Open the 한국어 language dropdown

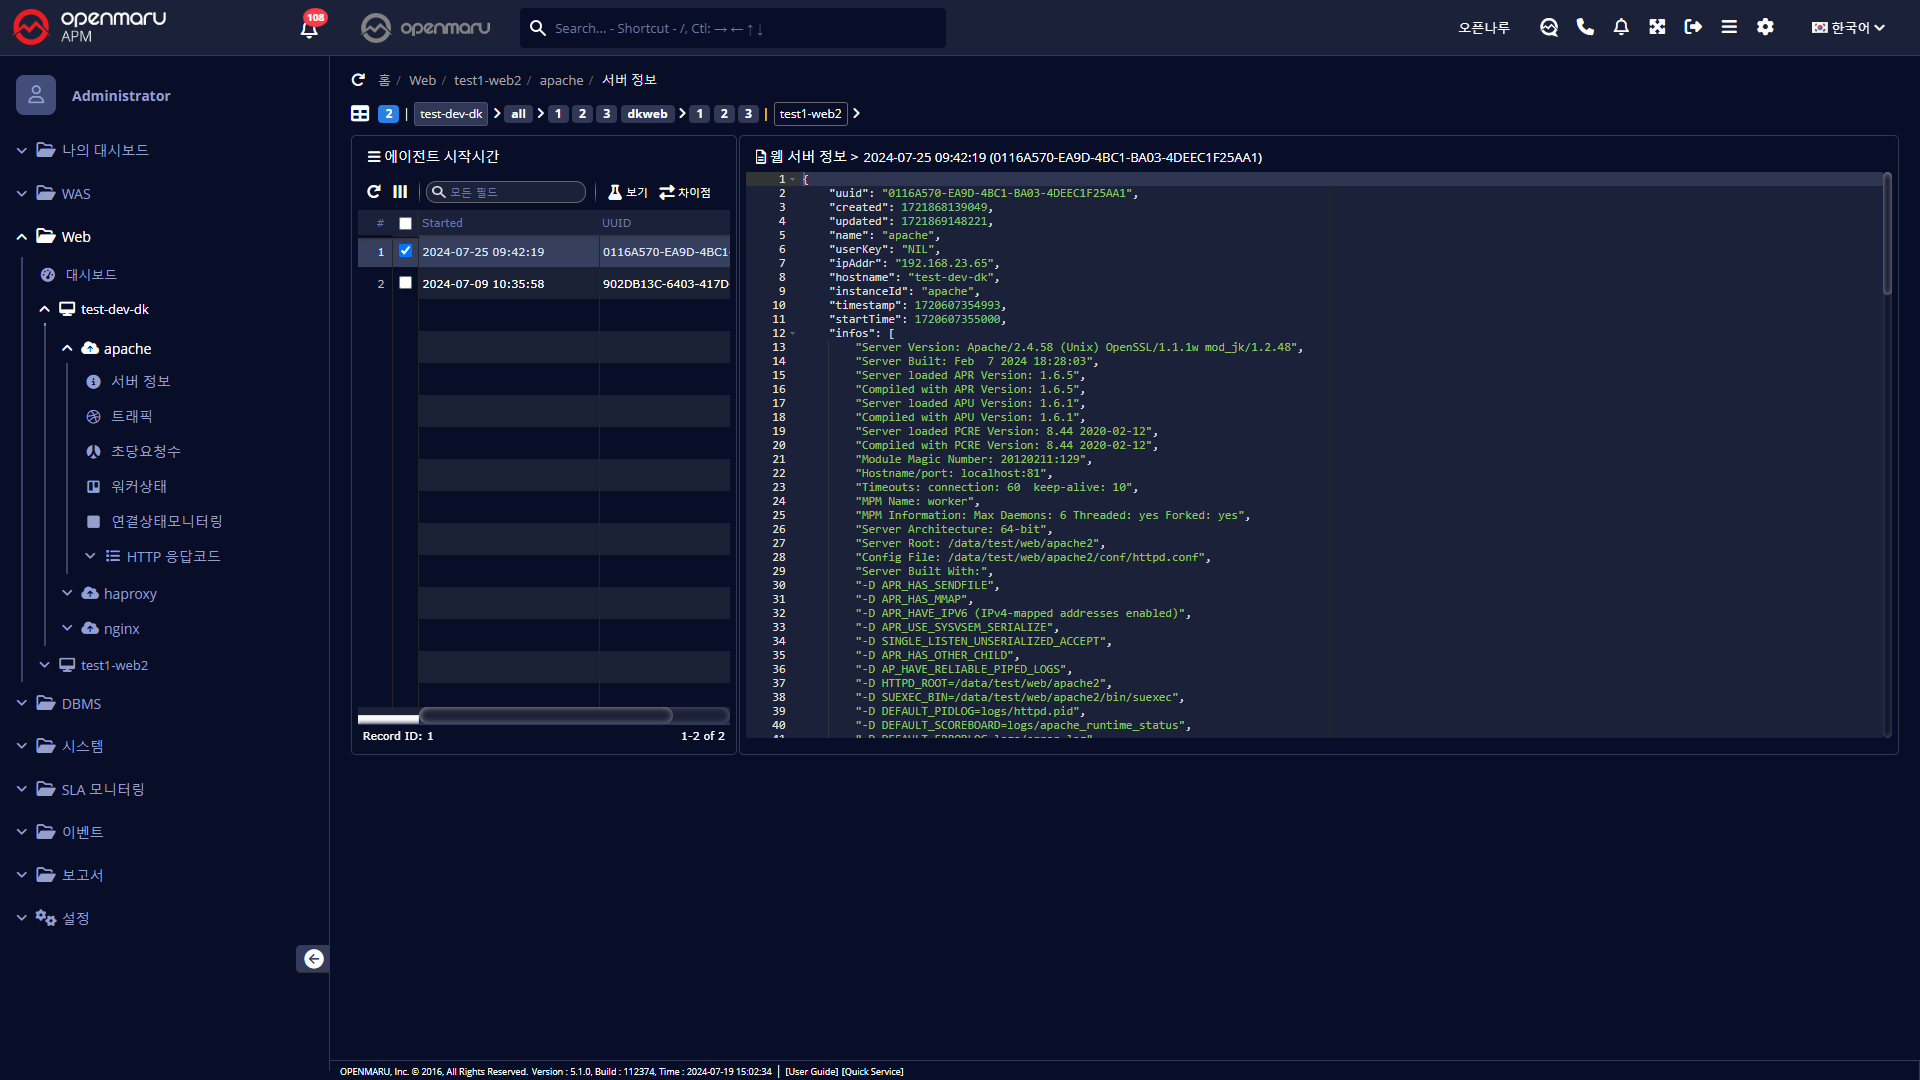click(1848, 27)
